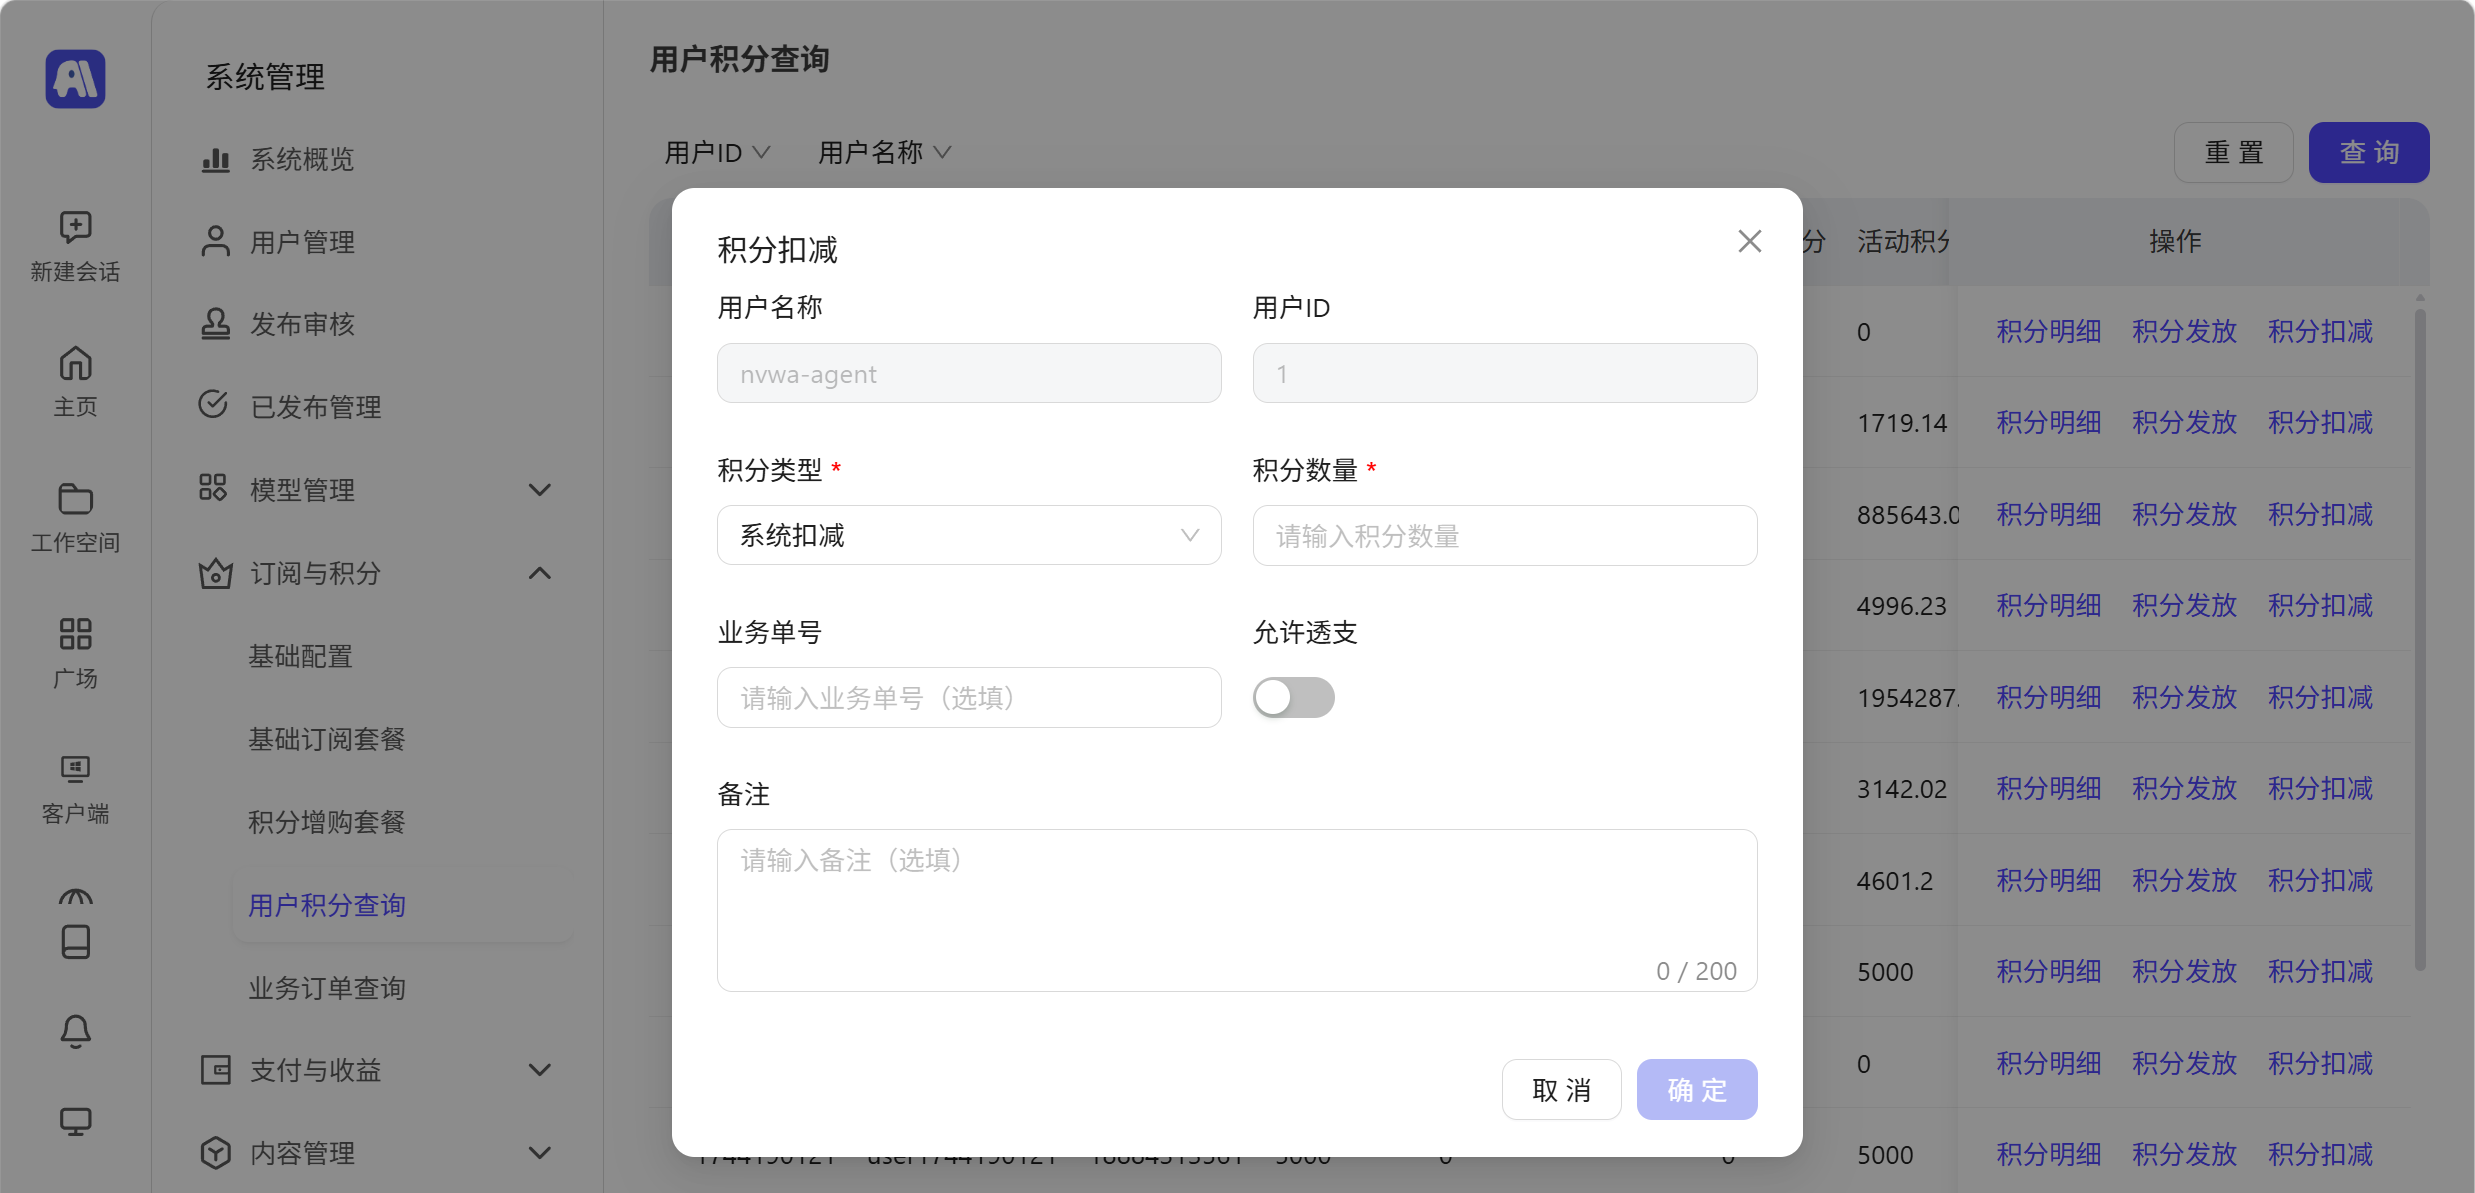Screen dimensions: 2475x1193
Task: Open the 用户ID filter dropdown
Action: pyautogui.click(x=717, y=152)
